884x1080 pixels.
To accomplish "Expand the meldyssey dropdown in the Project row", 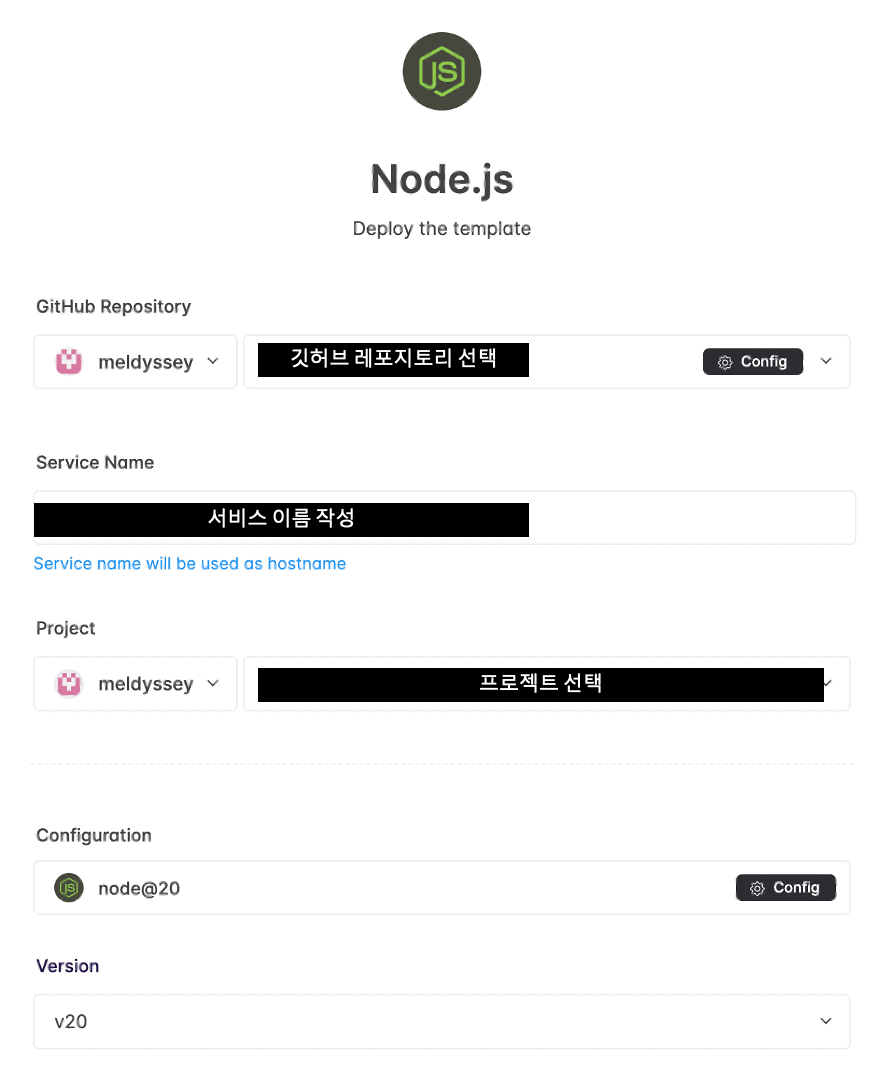I will pyautogui.click(x=213, y=683).
